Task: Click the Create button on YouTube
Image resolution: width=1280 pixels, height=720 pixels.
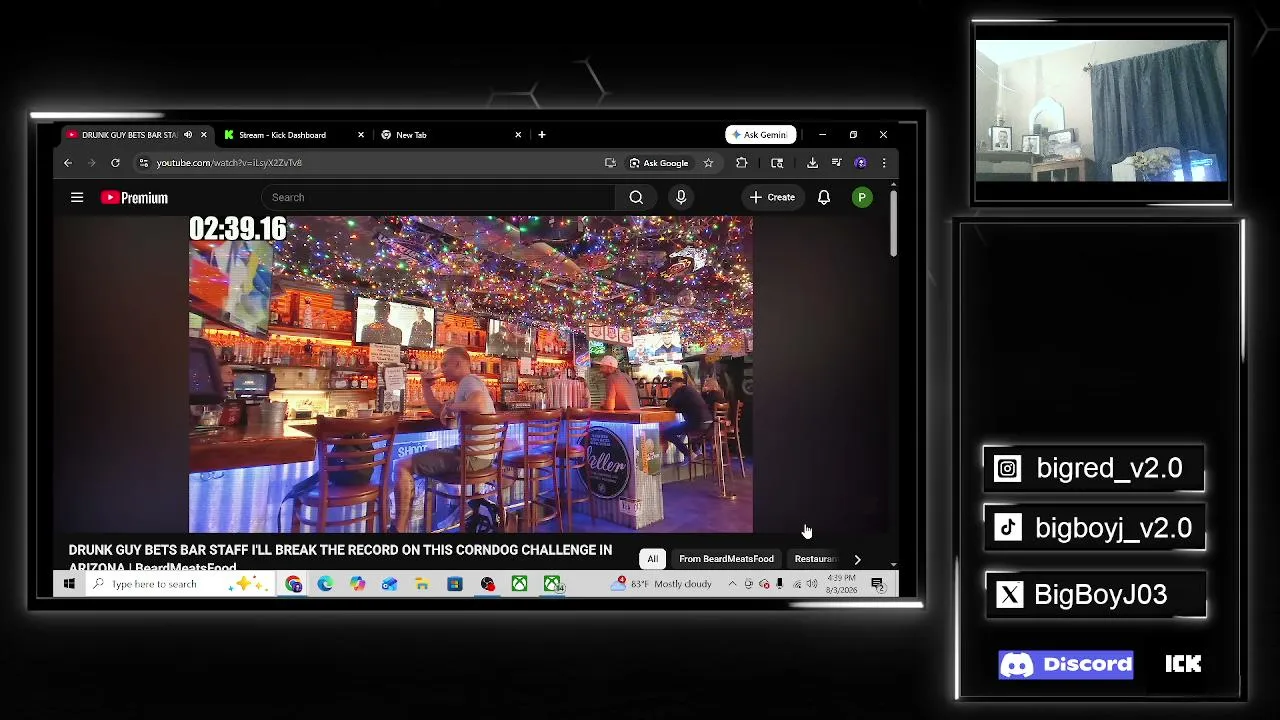Action: click(773, 197)
